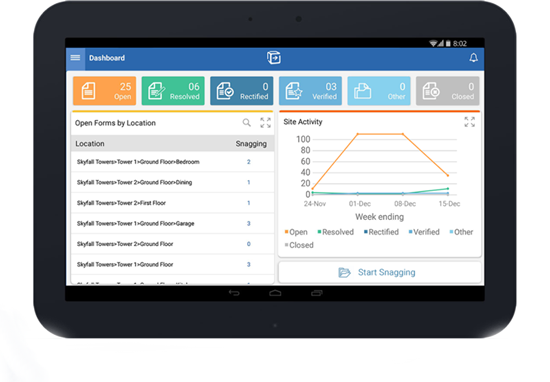The height and width of the screenshot is (382, 550).
Task: Open the 06 Resolved forms tile
Action: coord(173,91)
